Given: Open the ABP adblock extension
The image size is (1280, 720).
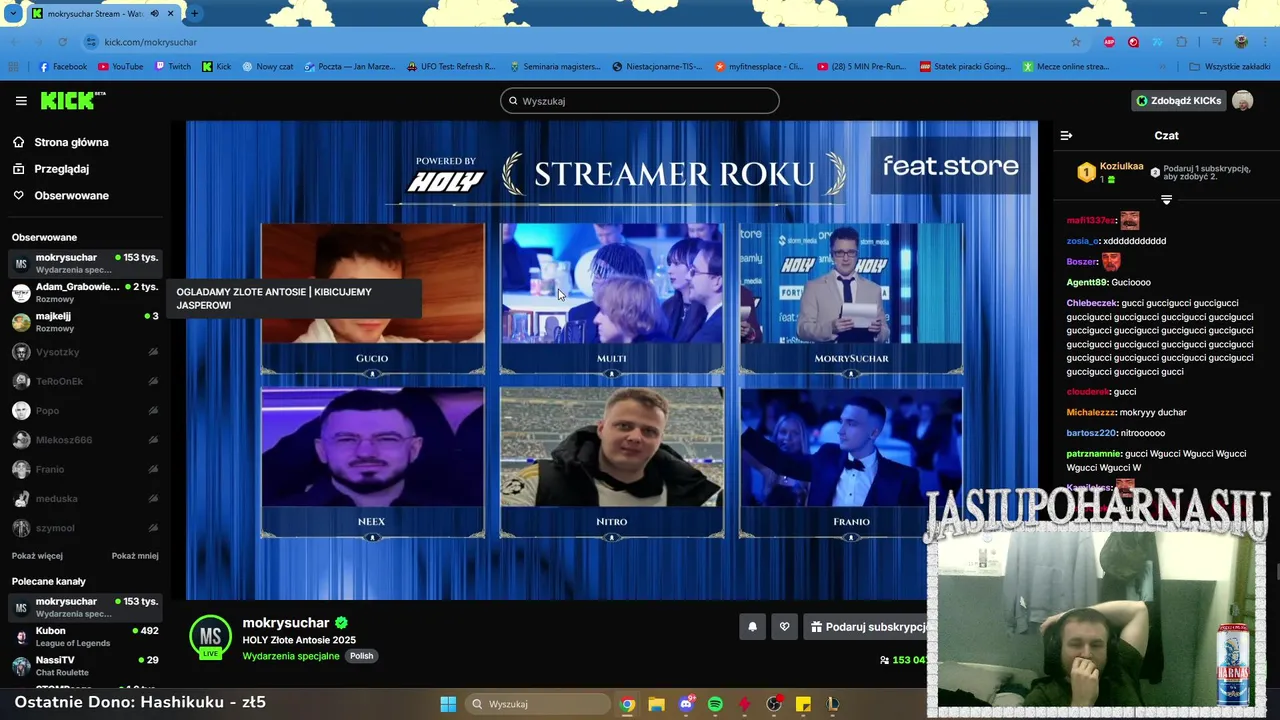Looking at the screenshot, I should (1109, 42).
